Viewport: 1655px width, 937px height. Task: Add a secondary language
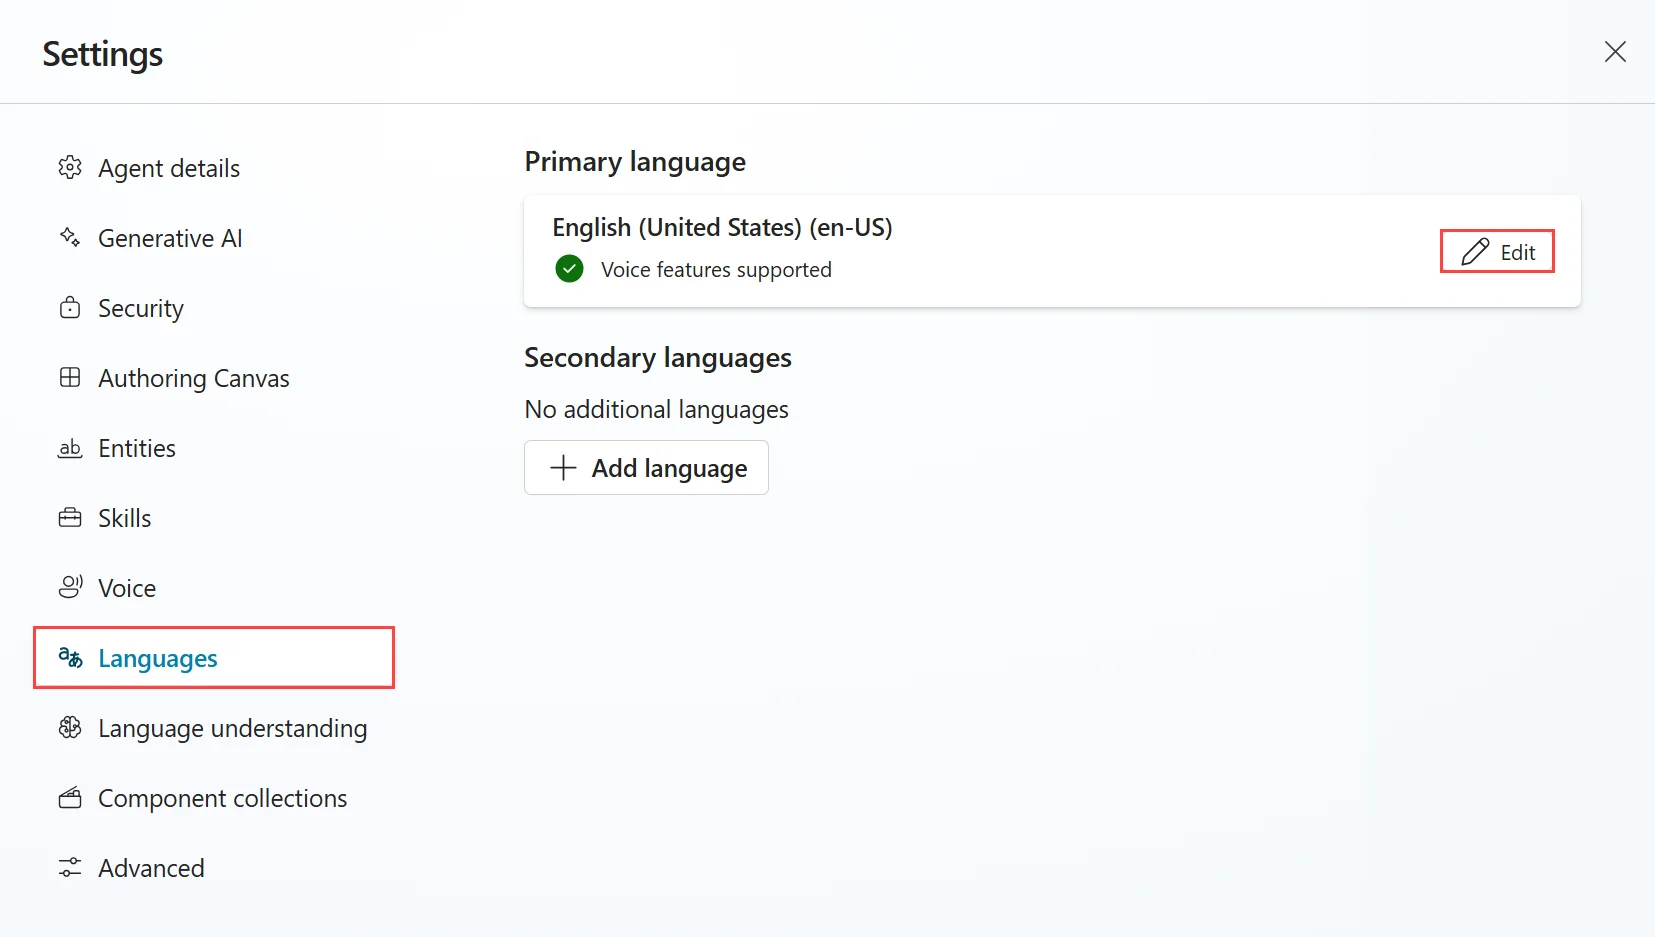(x=645, y=468)
